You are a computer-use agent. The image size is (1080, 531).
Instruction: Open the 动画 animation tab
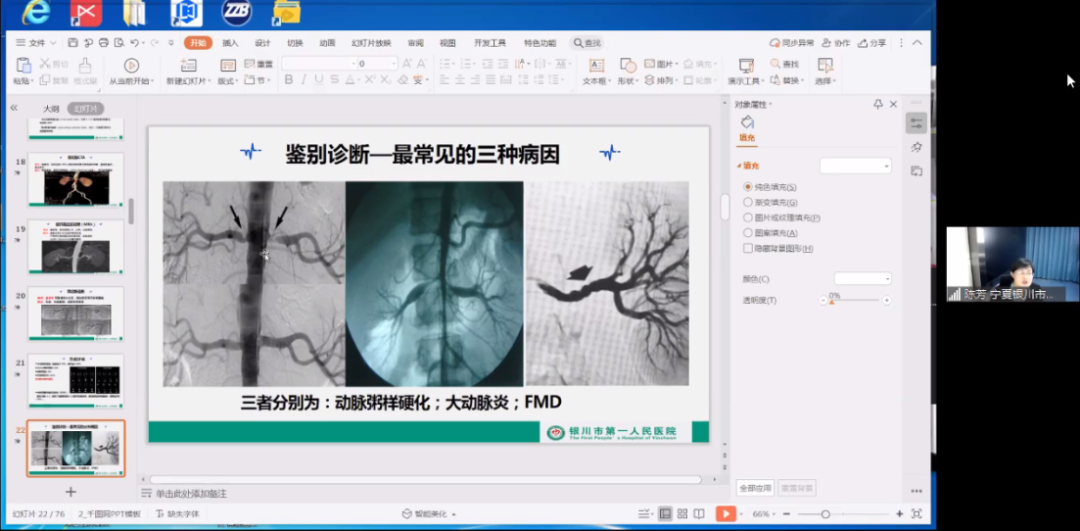pyautogui.click(x=327, y=43)
